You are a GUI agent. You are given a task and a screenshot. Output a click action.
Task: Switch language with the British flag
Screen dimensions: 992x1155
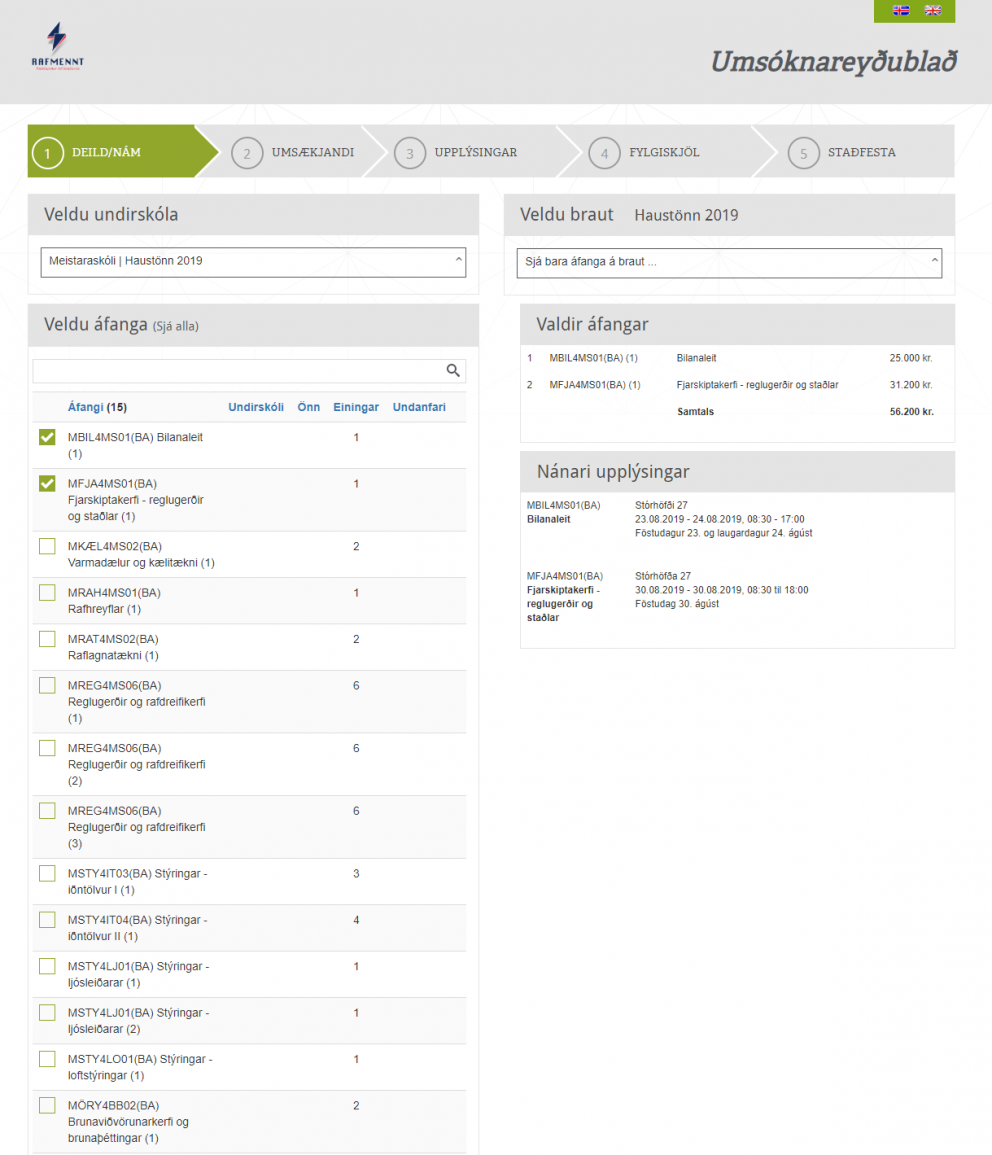932,10
